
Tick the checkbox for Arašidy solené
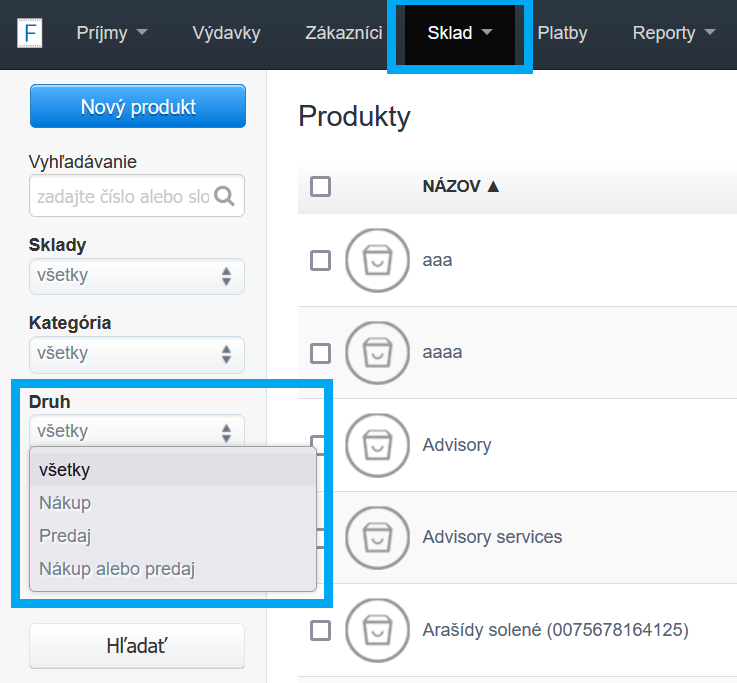click(321, 630)
